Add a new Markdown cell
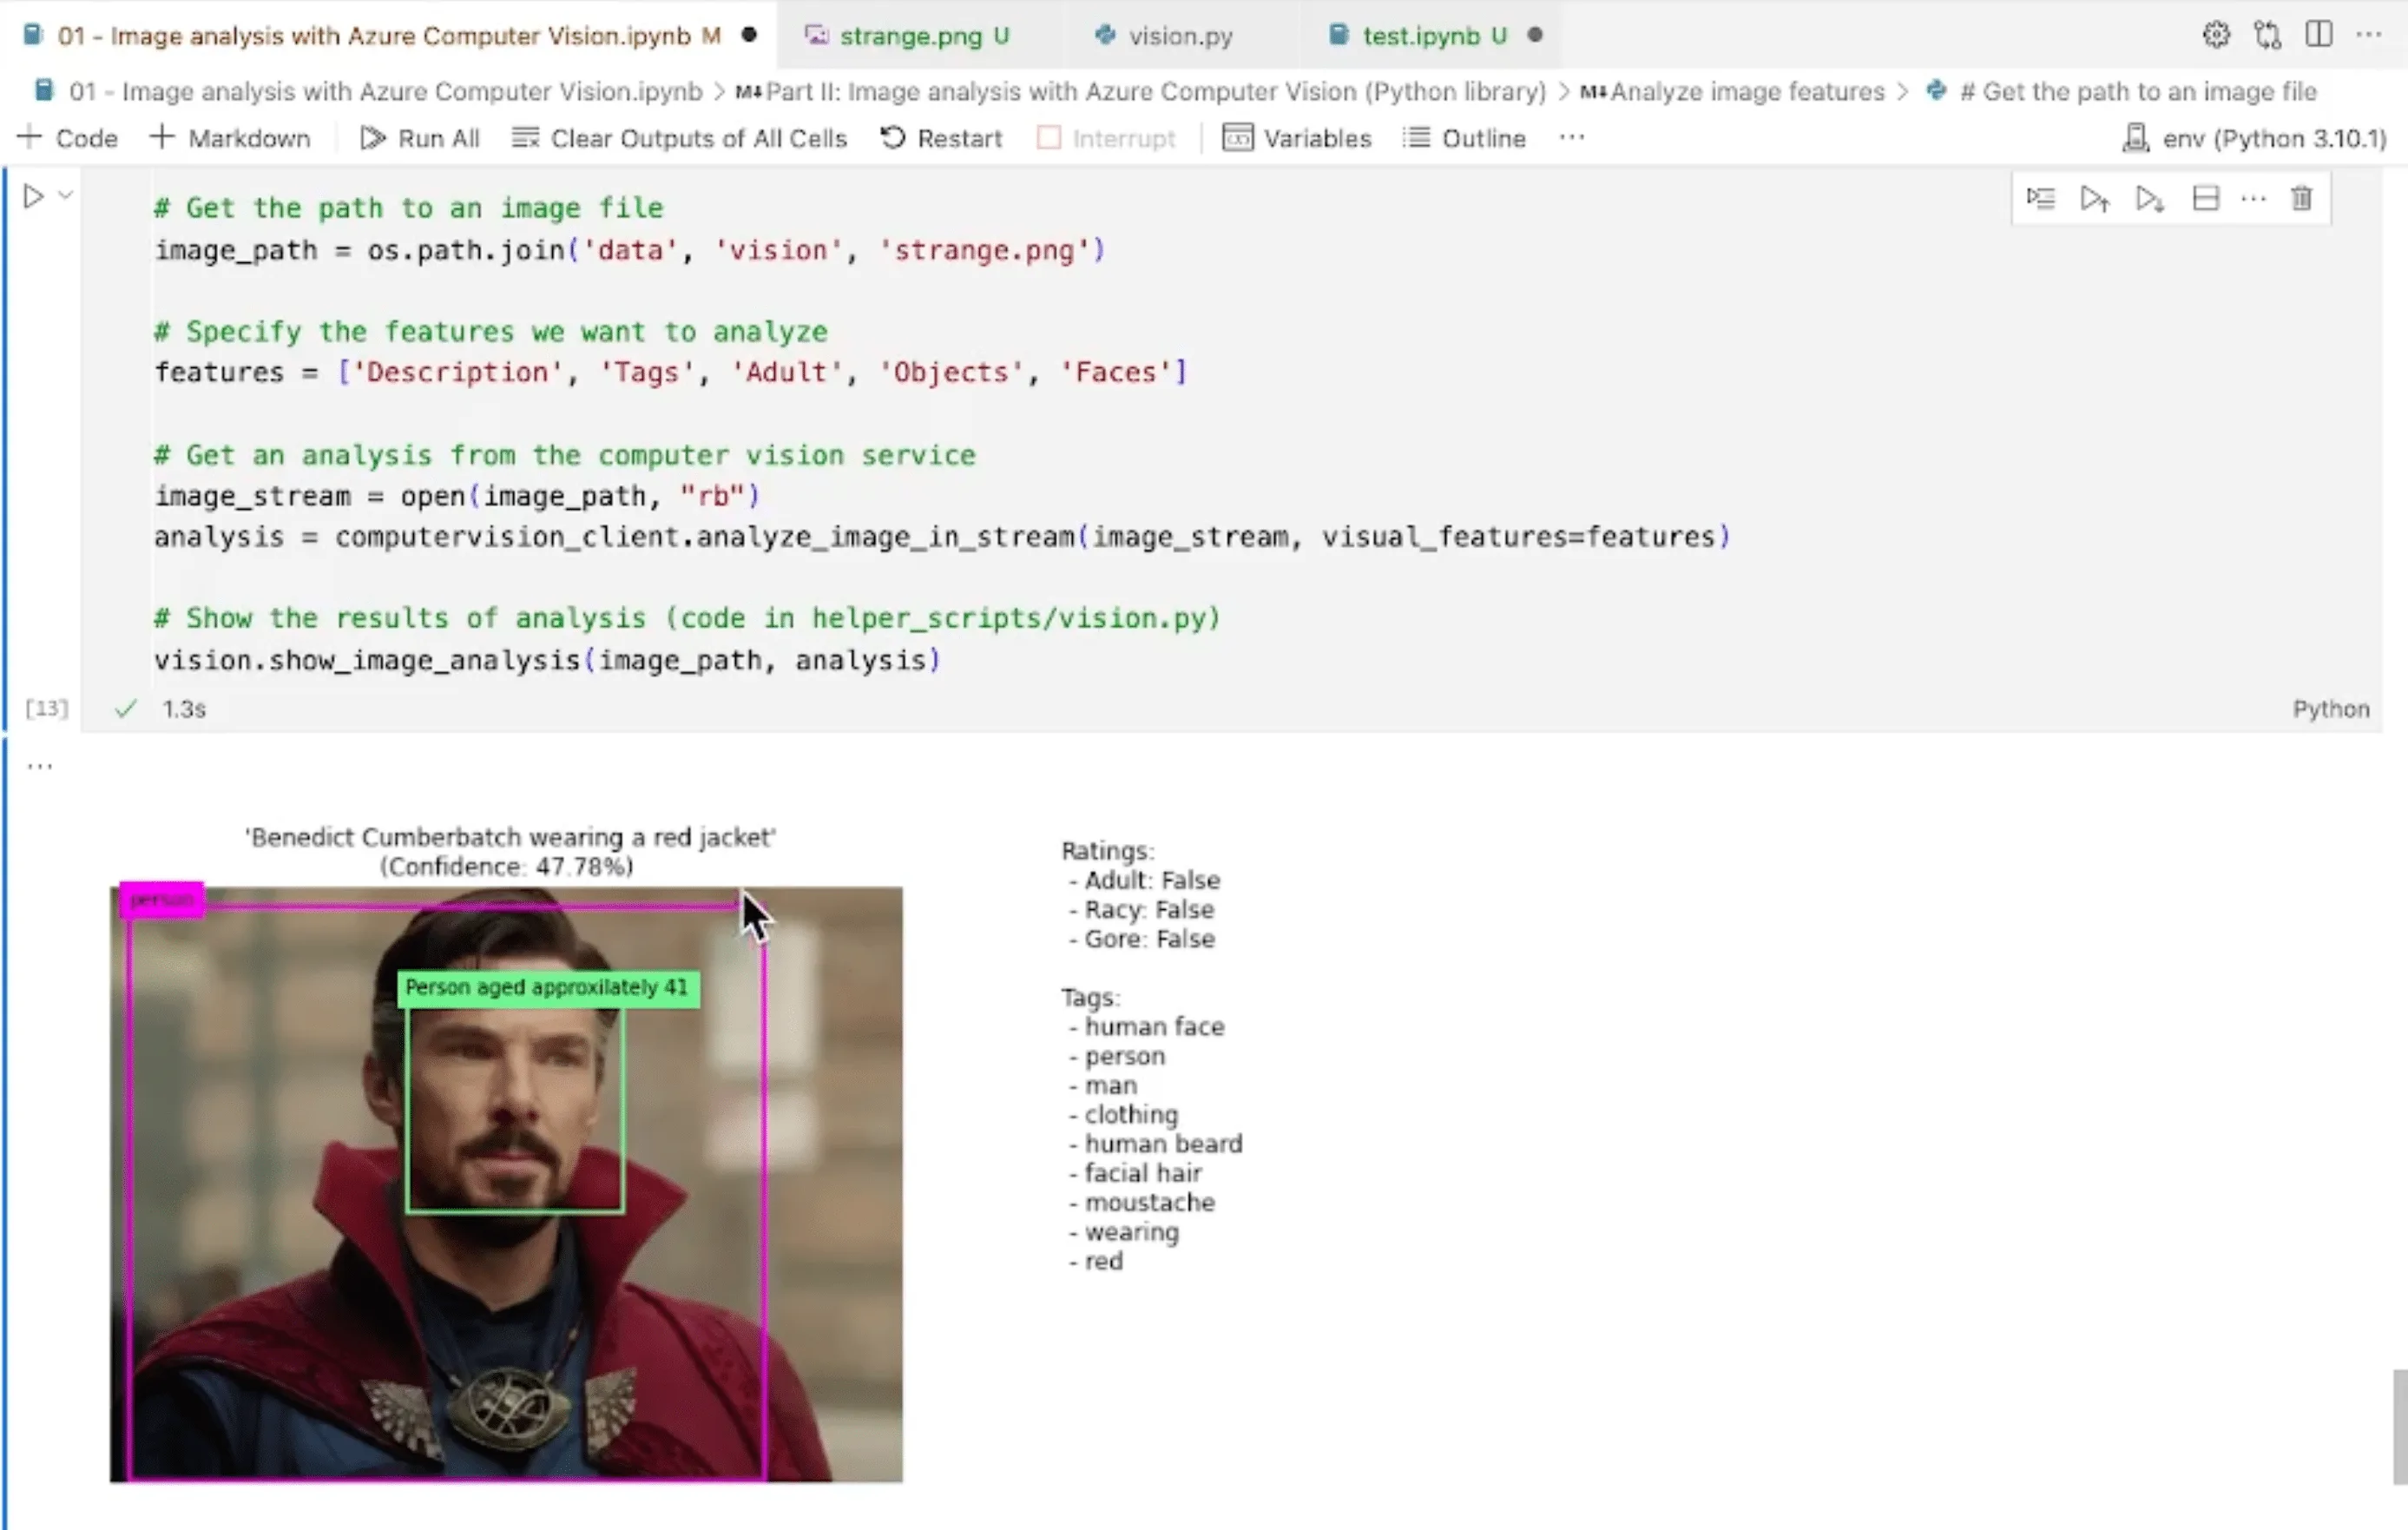Screen dimensions: 2408x1530 230,138
